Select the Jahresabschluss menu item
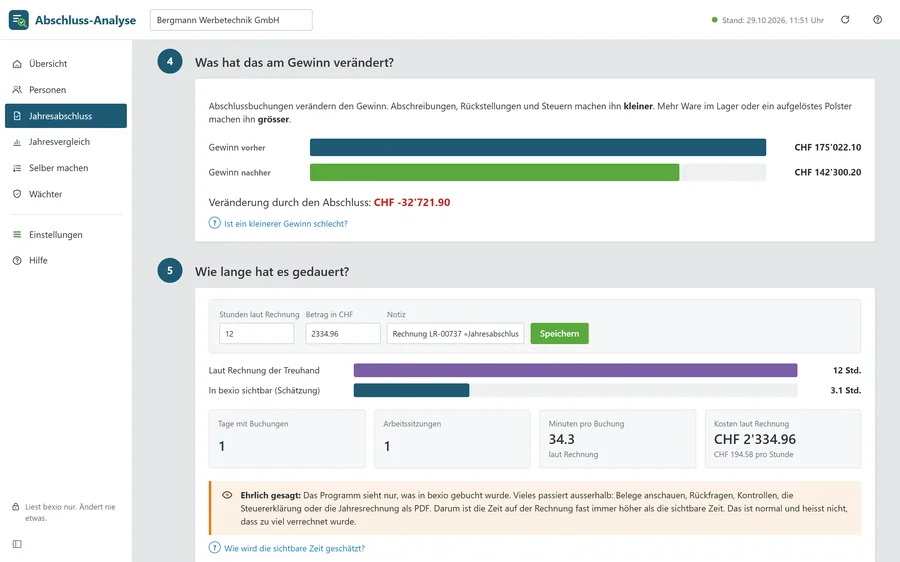This screenshot has height=562, width=900. click(66, 116)
